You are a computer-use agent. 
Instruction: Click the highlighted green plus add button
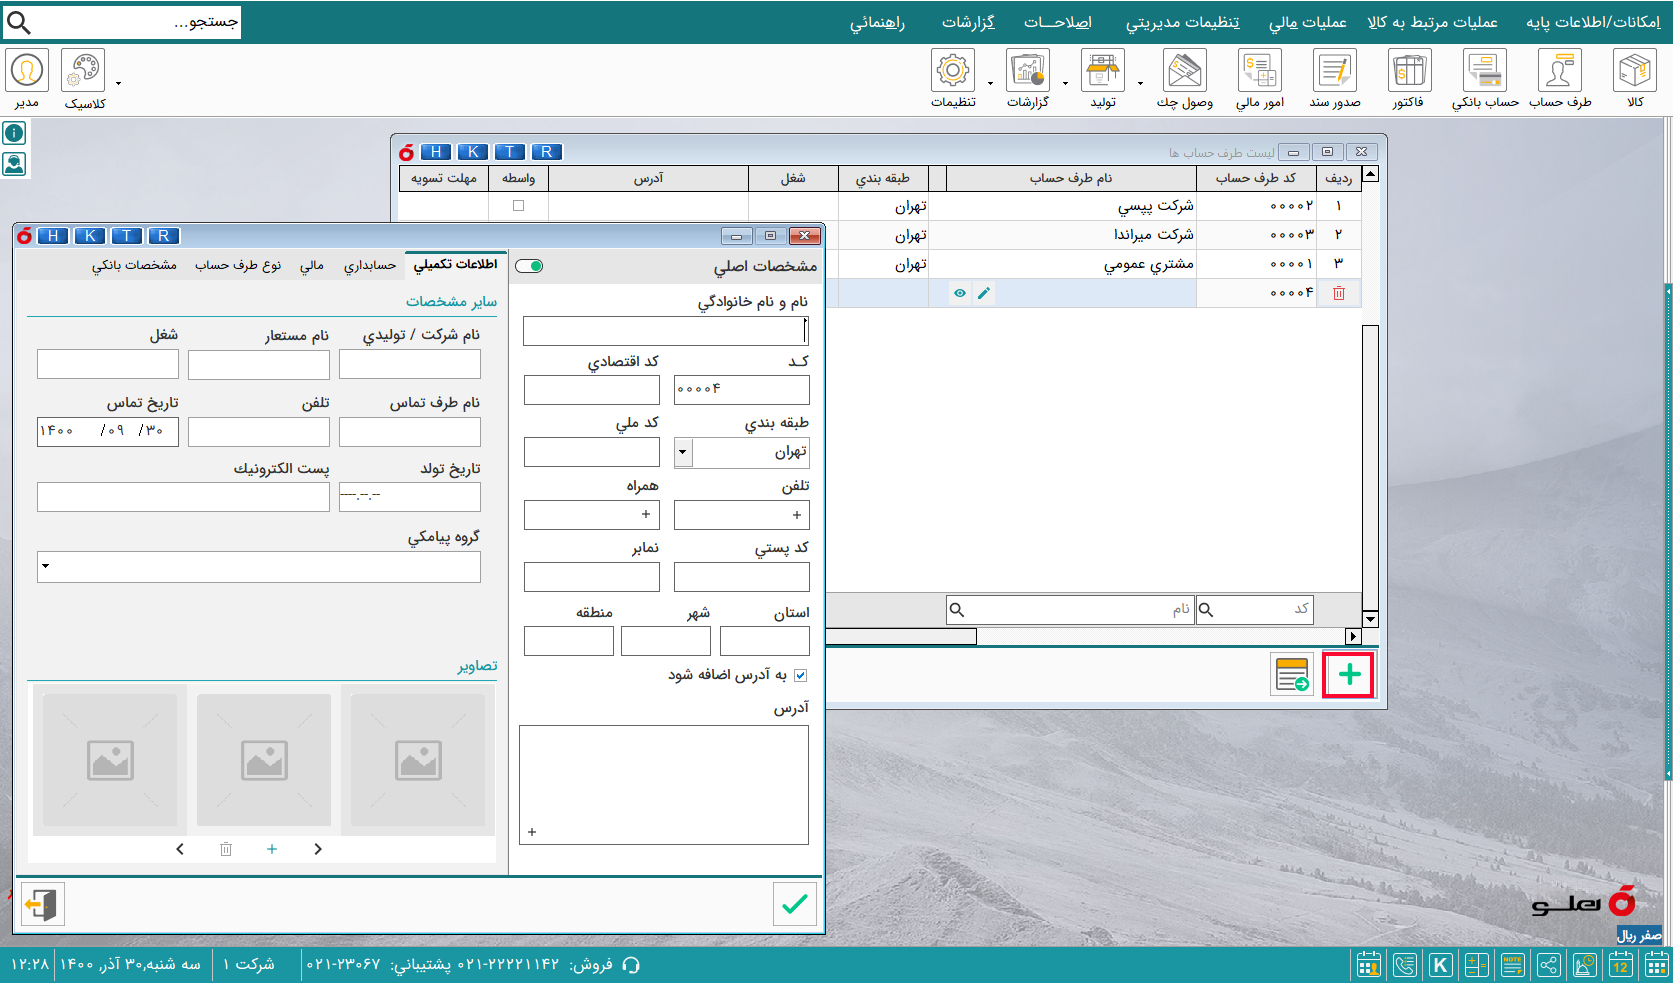[x=1348, y=675]
